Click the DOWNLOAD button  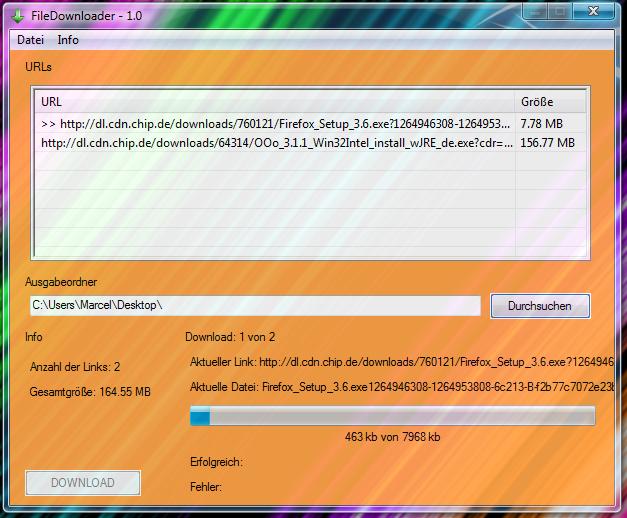point(83,483)
